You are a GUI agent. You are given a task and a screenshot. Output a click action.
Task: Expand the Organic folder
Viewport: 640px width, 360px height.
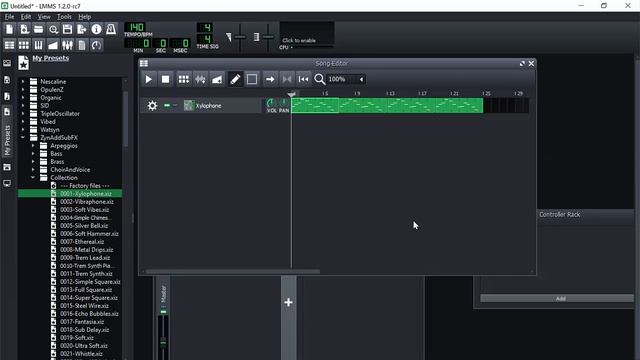(x=23, y=98)
